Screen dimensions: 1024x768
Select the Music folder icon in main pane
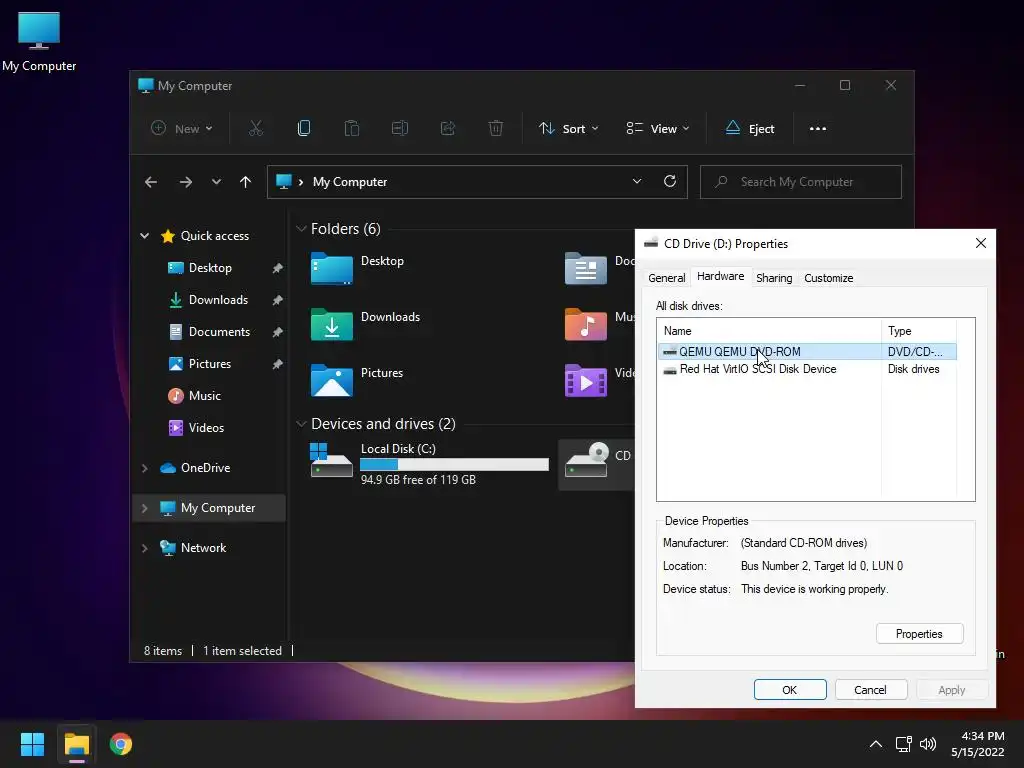[586, 324]
